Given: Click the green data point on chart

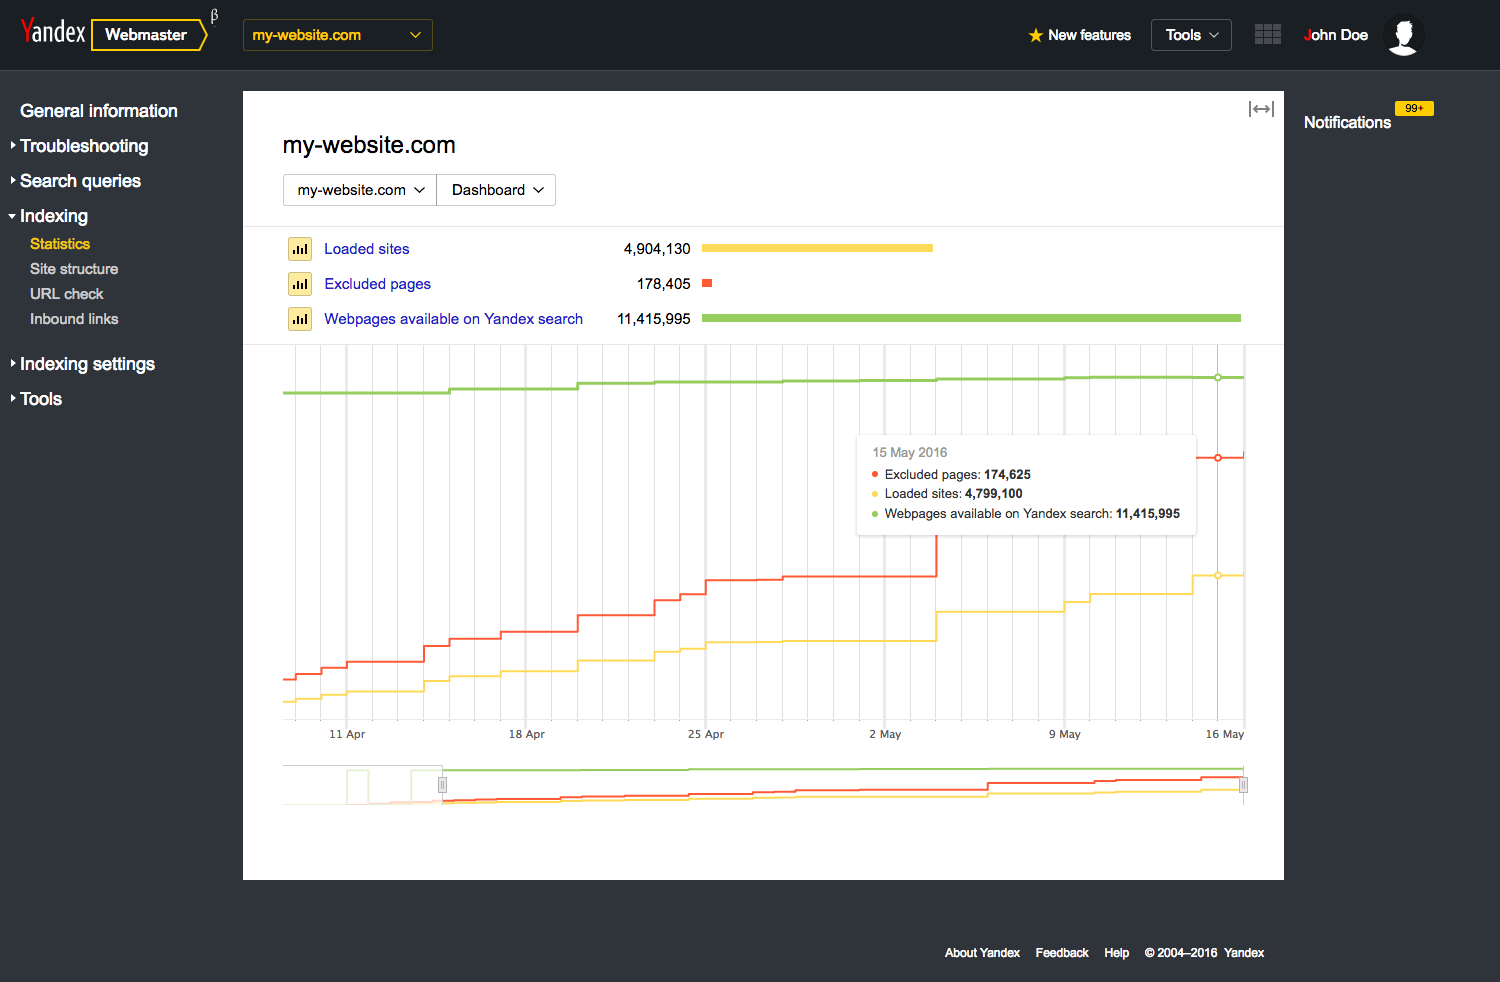Looking at the screenshot, I should [1218, 377].
